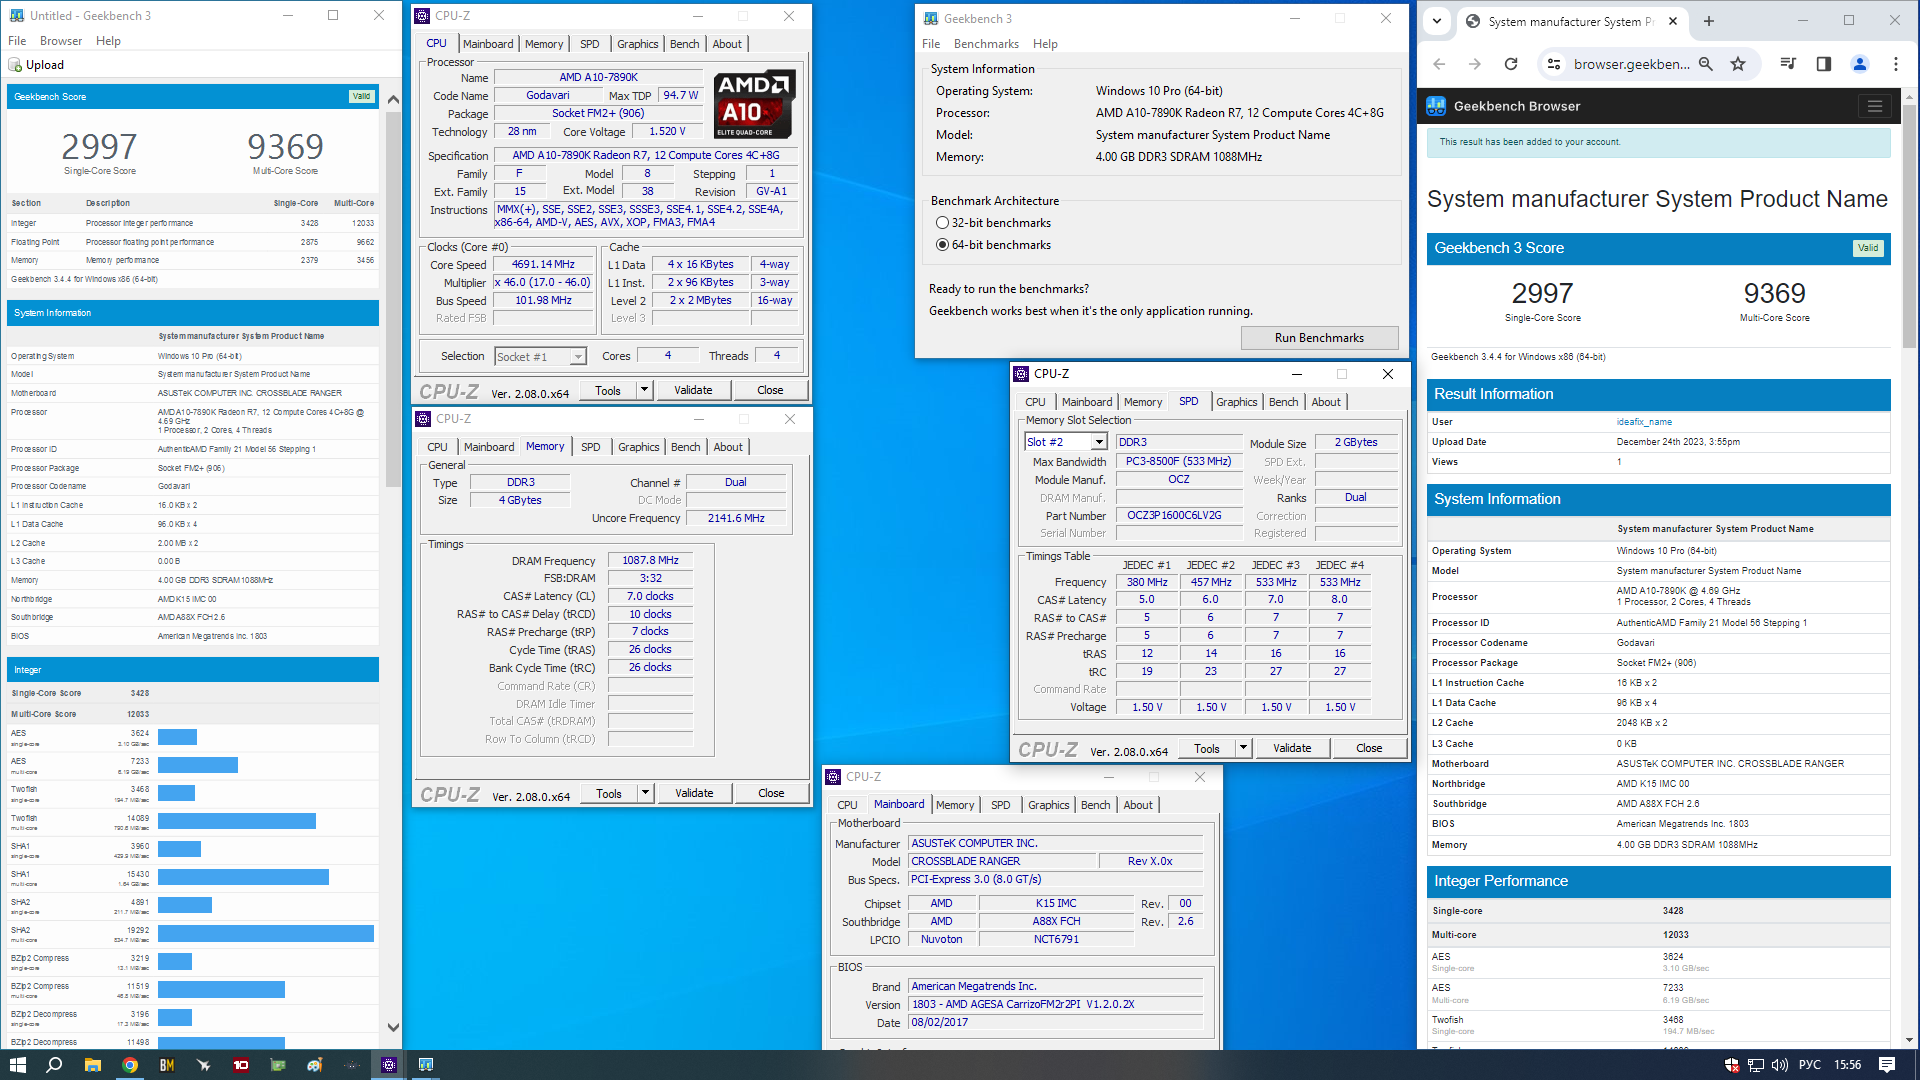Toggle Chrome's side panel icon
The width and height of the screenshot is (1920, 1080).
coord(1824,64)
